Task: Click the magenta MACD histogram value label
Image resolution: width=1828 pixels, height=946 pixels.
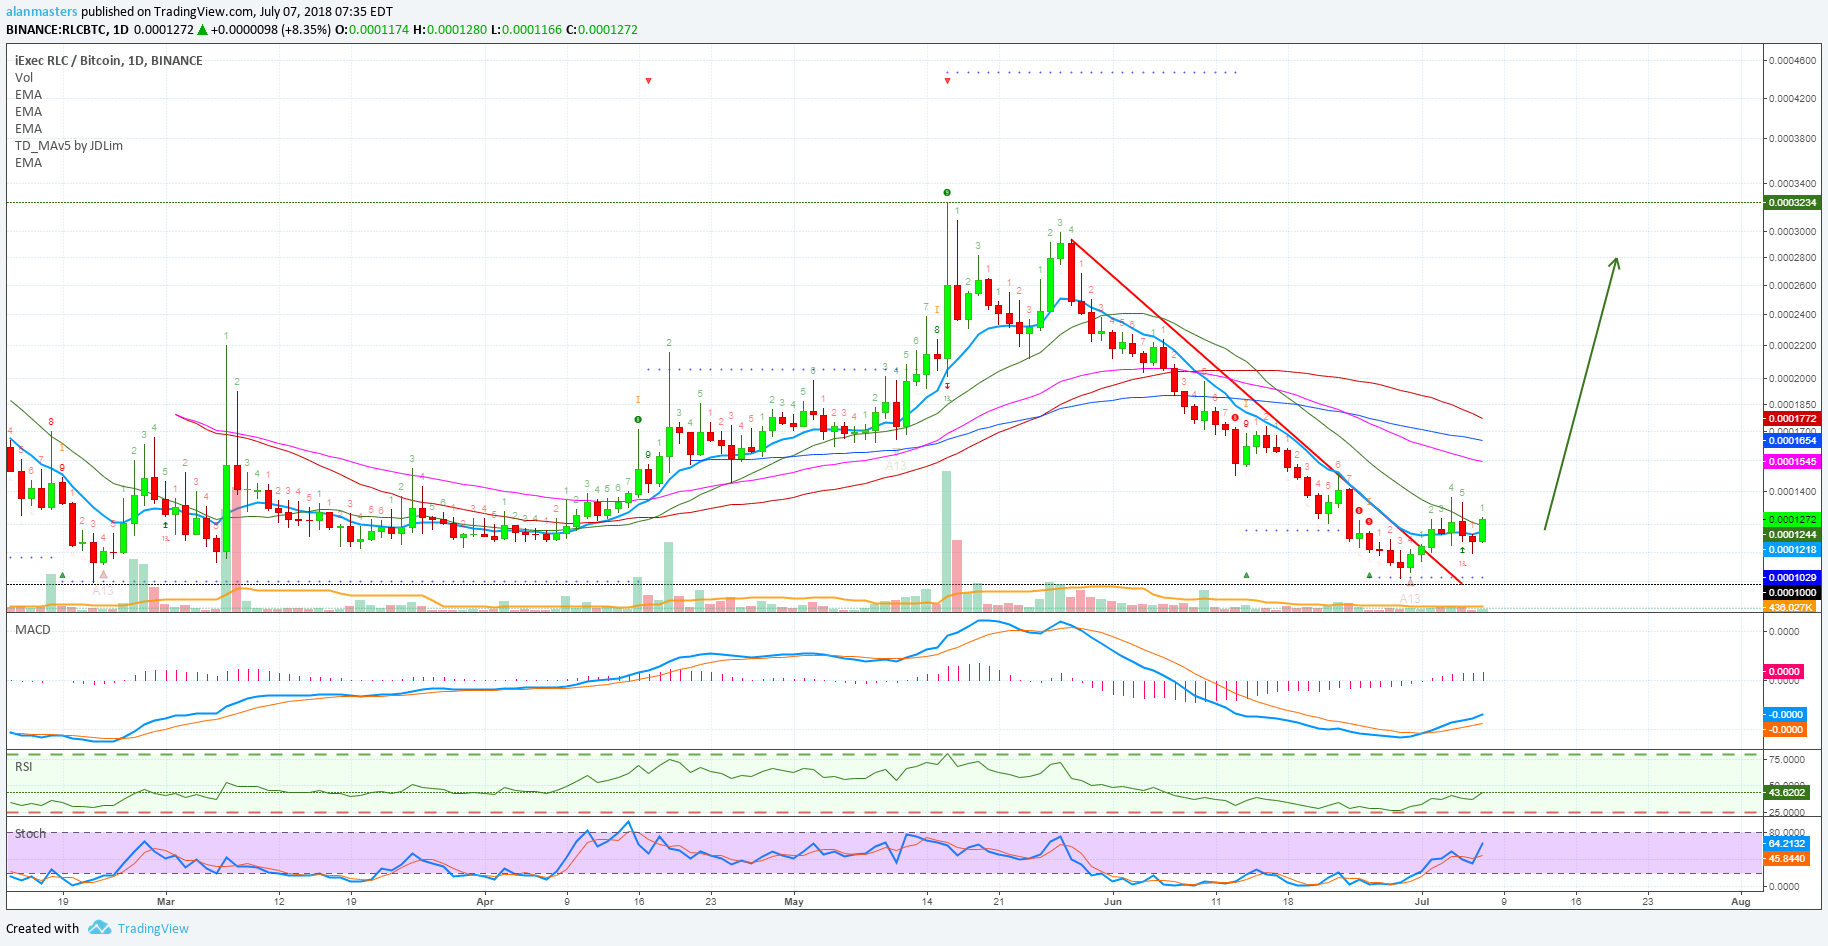Action: pos(1784,672)
